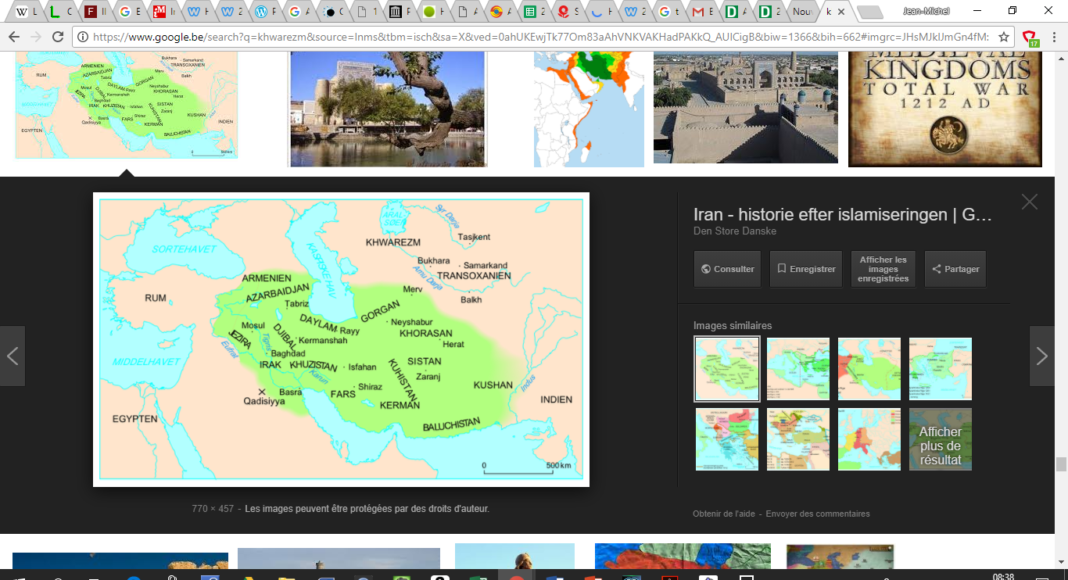Open the Iran historie title link
Image resolution: width=1068 pixels, height=580 pixels.
[842, 214]
